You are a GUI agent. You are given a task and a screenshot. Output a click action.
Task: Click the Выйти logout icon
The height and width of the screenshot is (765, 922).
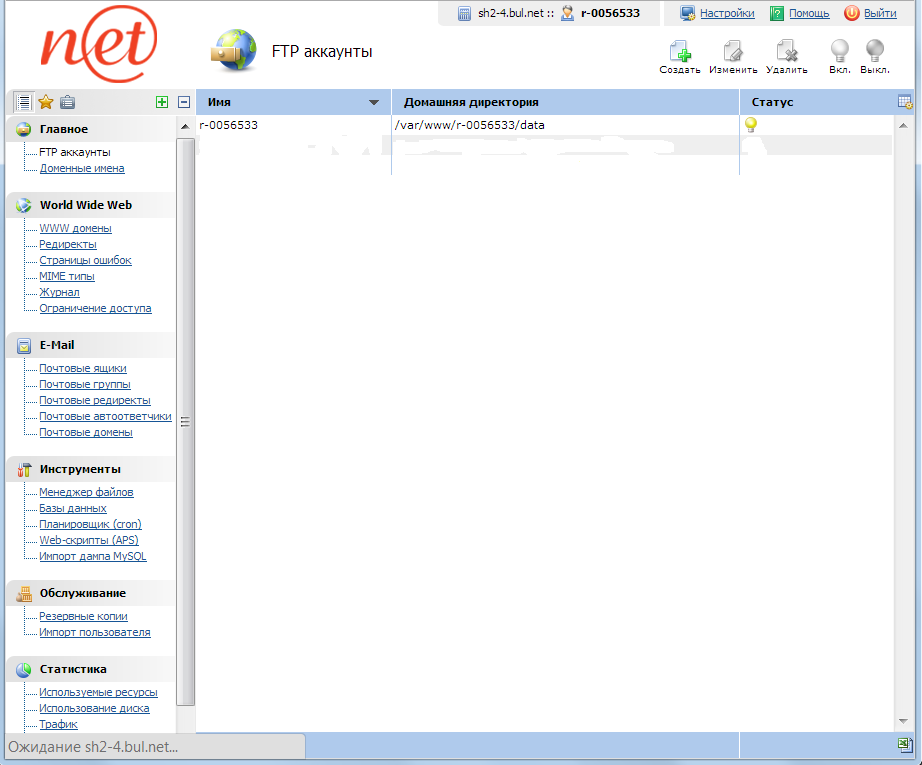(852, 13)
